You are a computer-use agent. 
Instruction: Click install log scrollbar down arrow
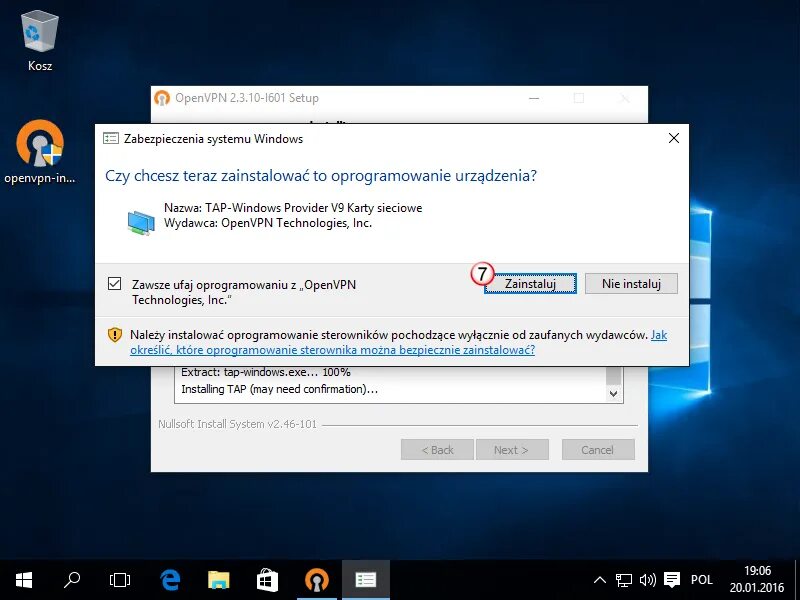(x=614, y=393)
